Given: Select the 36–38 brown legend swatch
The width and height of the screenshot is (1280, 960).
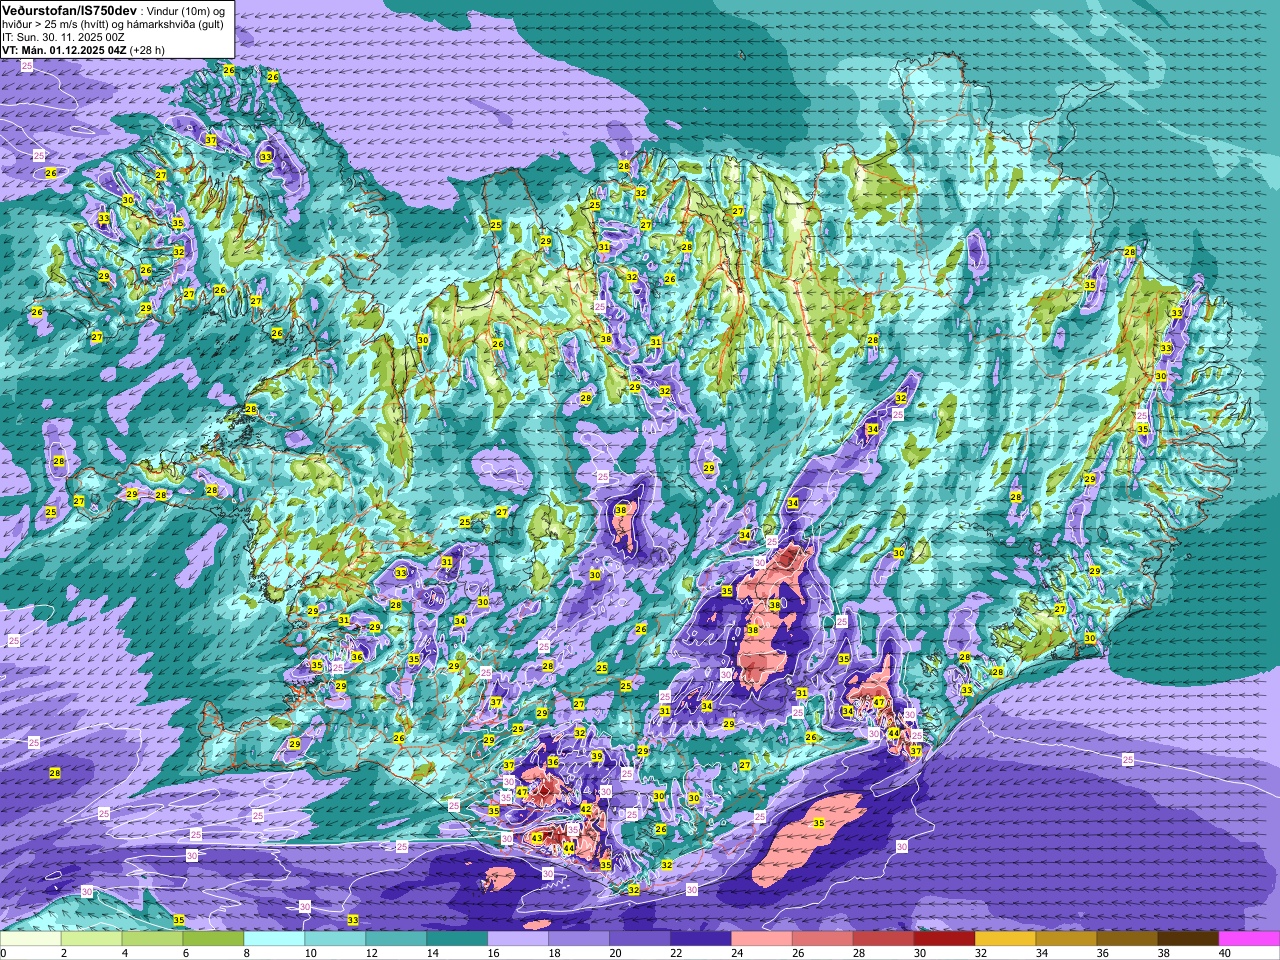Looking at the screenshot, I should 1128,939.
